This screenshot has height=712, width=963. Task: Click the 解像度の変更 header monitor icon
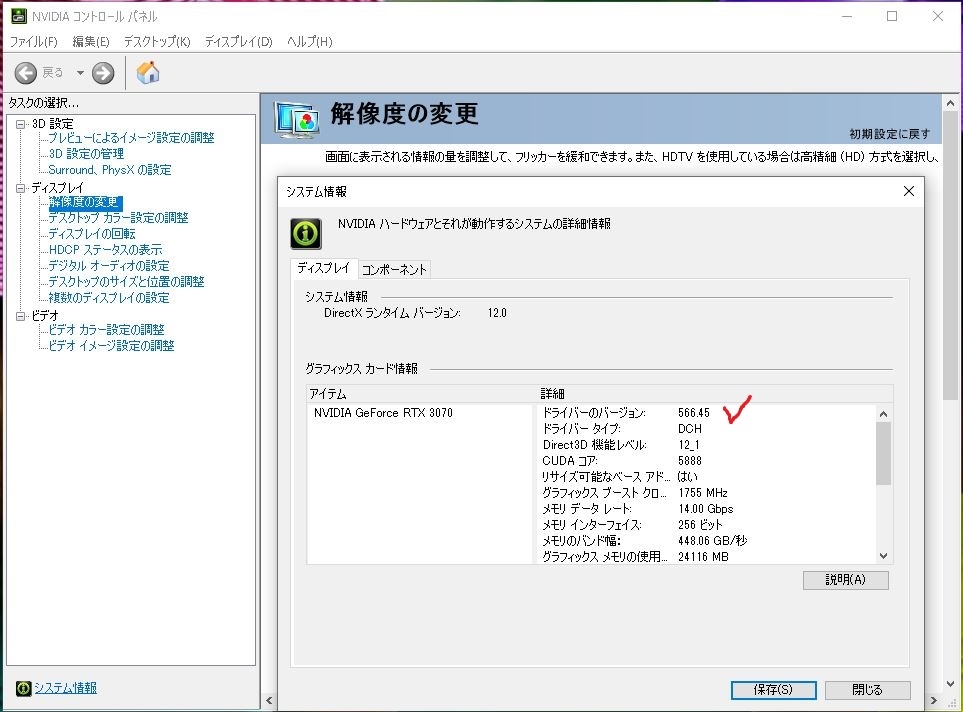(297, 120)
